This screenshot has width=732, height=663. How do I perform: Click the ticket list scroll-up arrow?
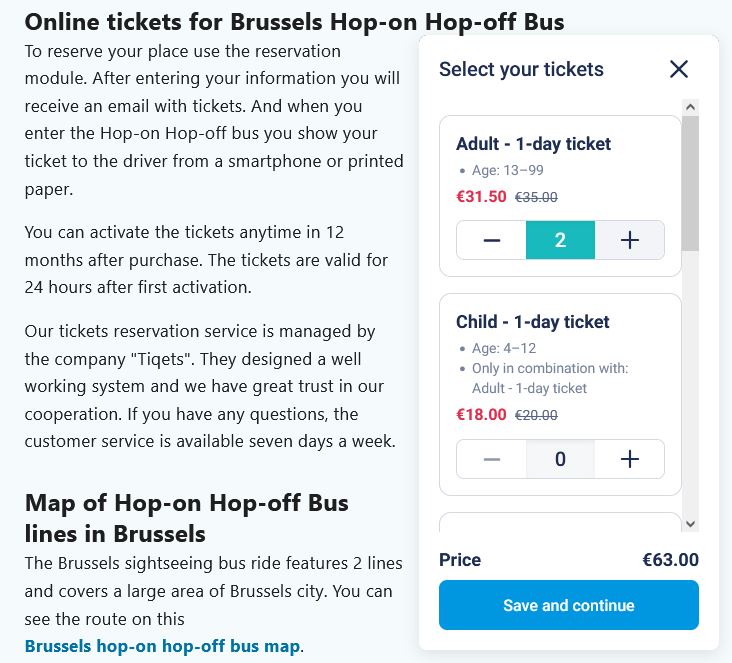(x=691, y=106)
